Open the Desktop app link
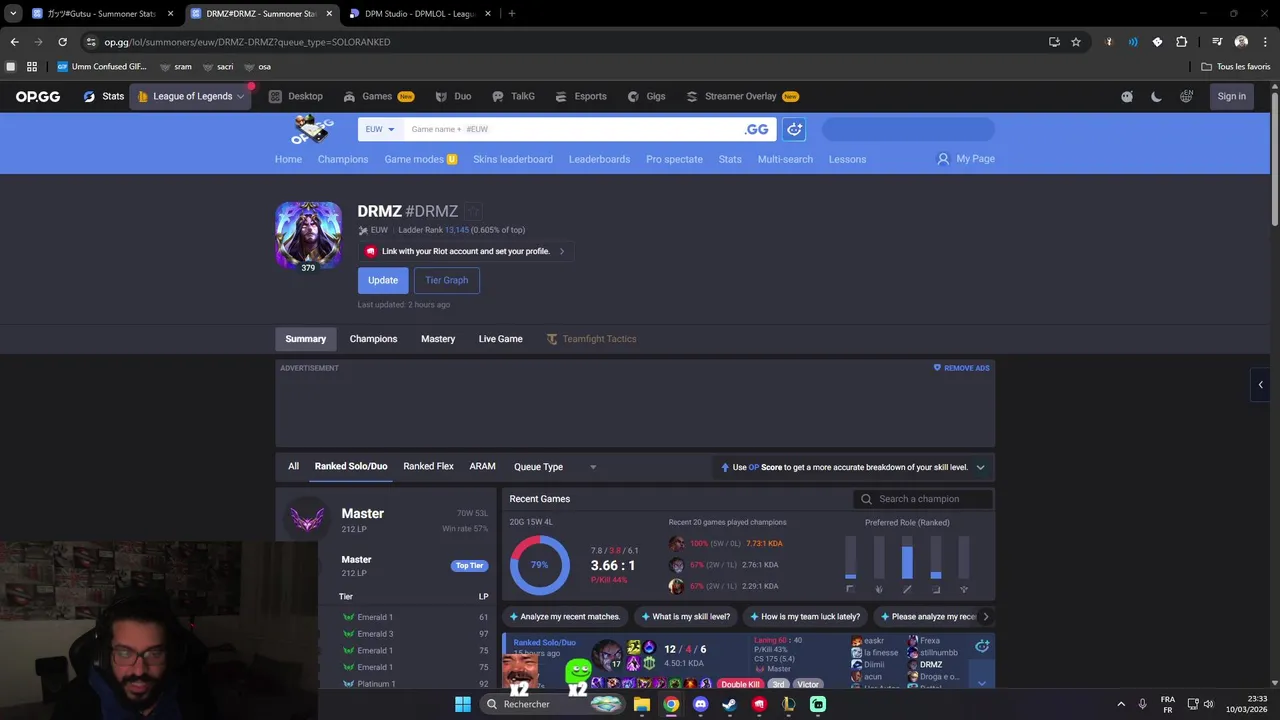 coord(296,96)
